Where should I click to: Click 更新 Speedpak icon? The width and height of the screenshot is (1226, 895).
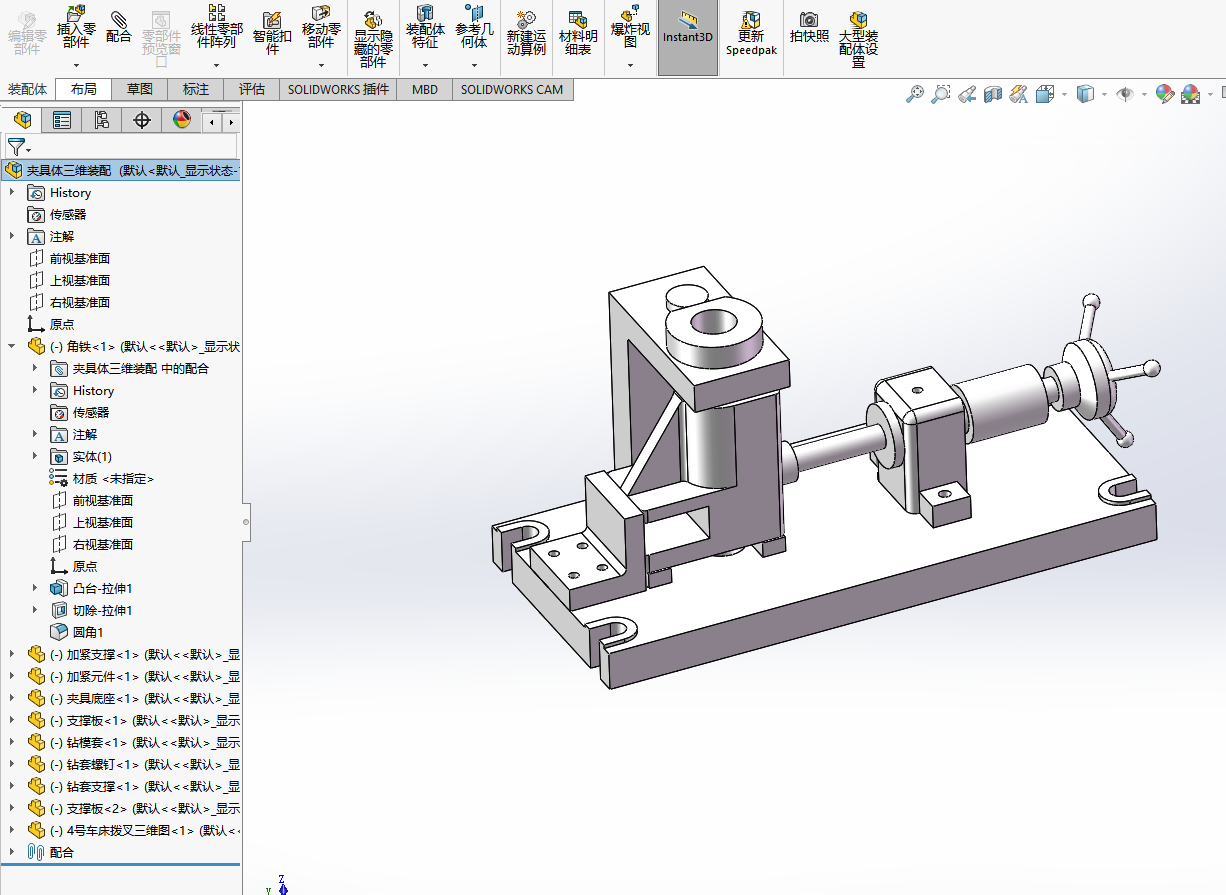750,32
